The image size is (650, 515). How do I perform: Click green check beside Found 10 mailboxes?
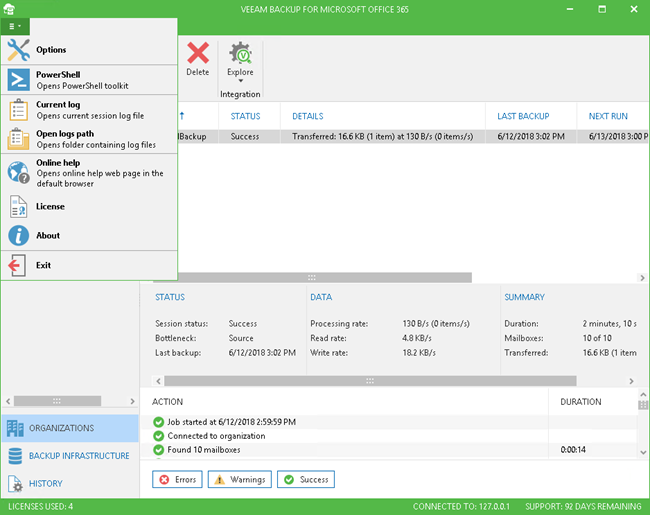(158, 449)
